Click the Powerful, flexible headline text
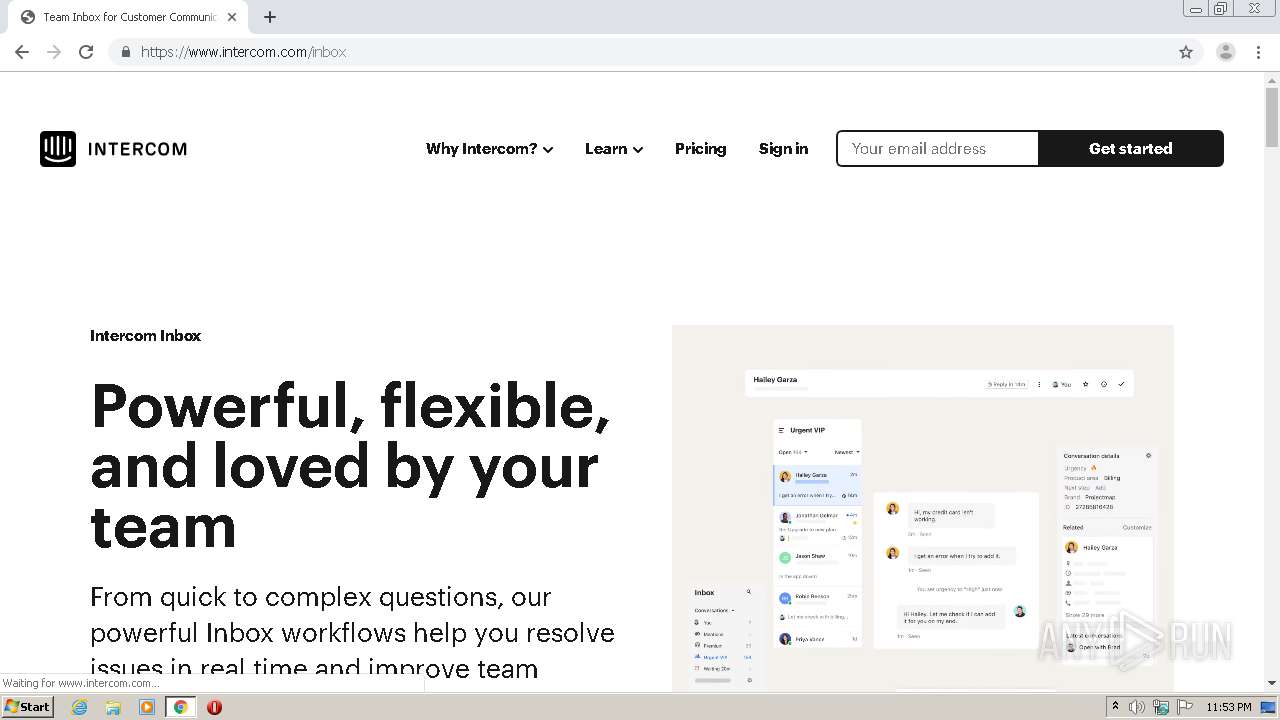1280x720 pixels. [x=350, y=466]
